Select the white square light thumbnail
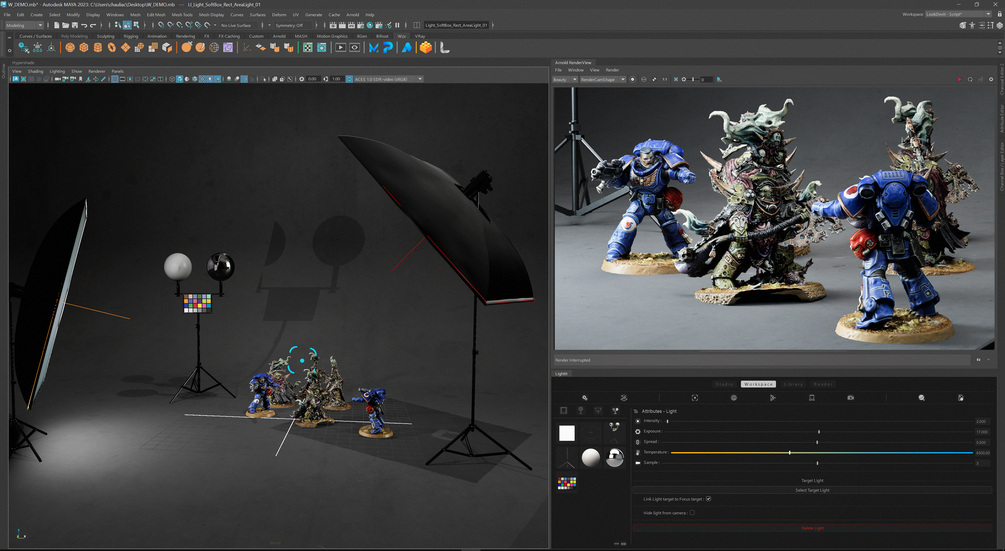 (x=567, y=433)
